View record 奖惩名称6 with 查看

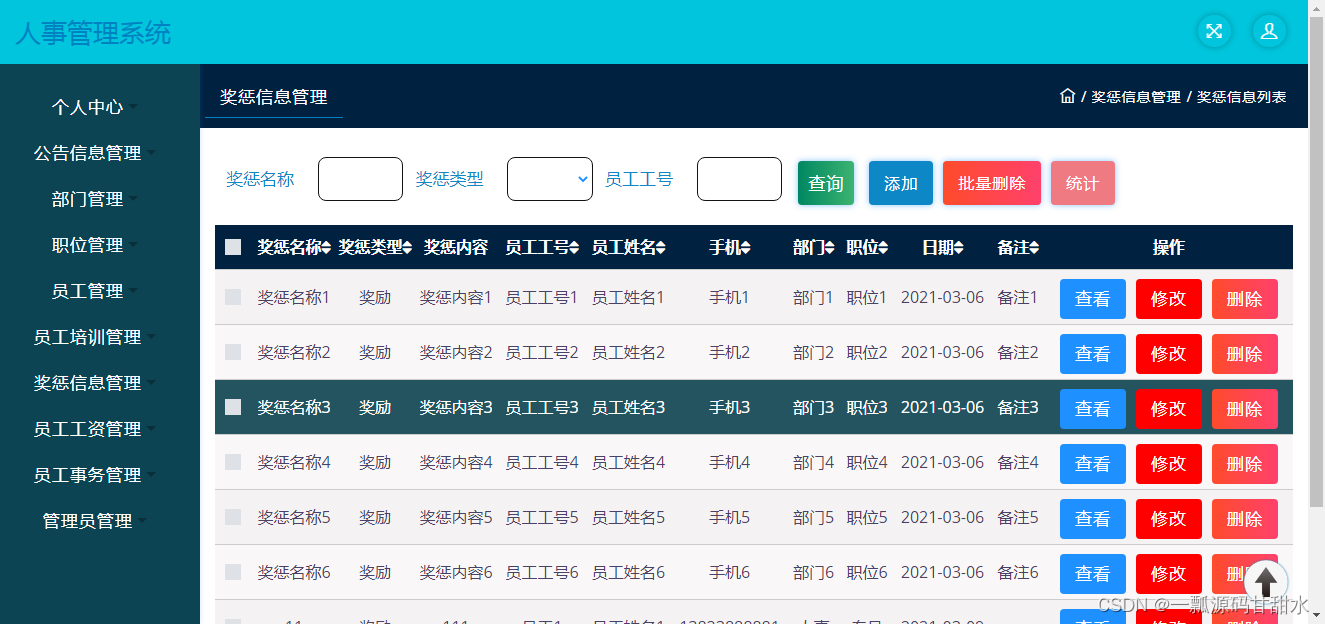click(x=1093, y=574)
